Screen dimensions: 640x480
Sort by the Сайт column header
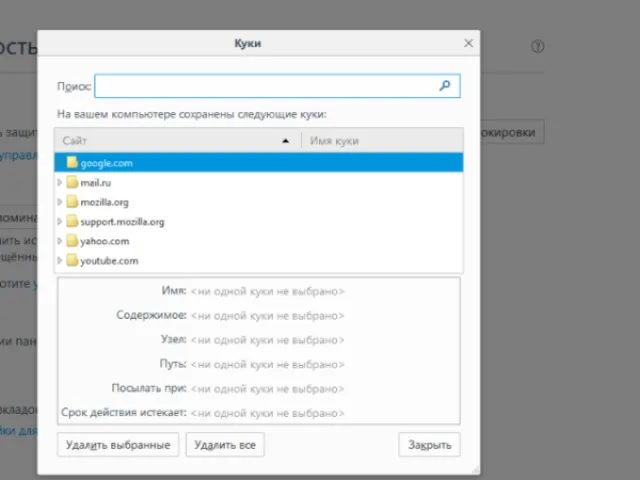click(x=178, y=140)
